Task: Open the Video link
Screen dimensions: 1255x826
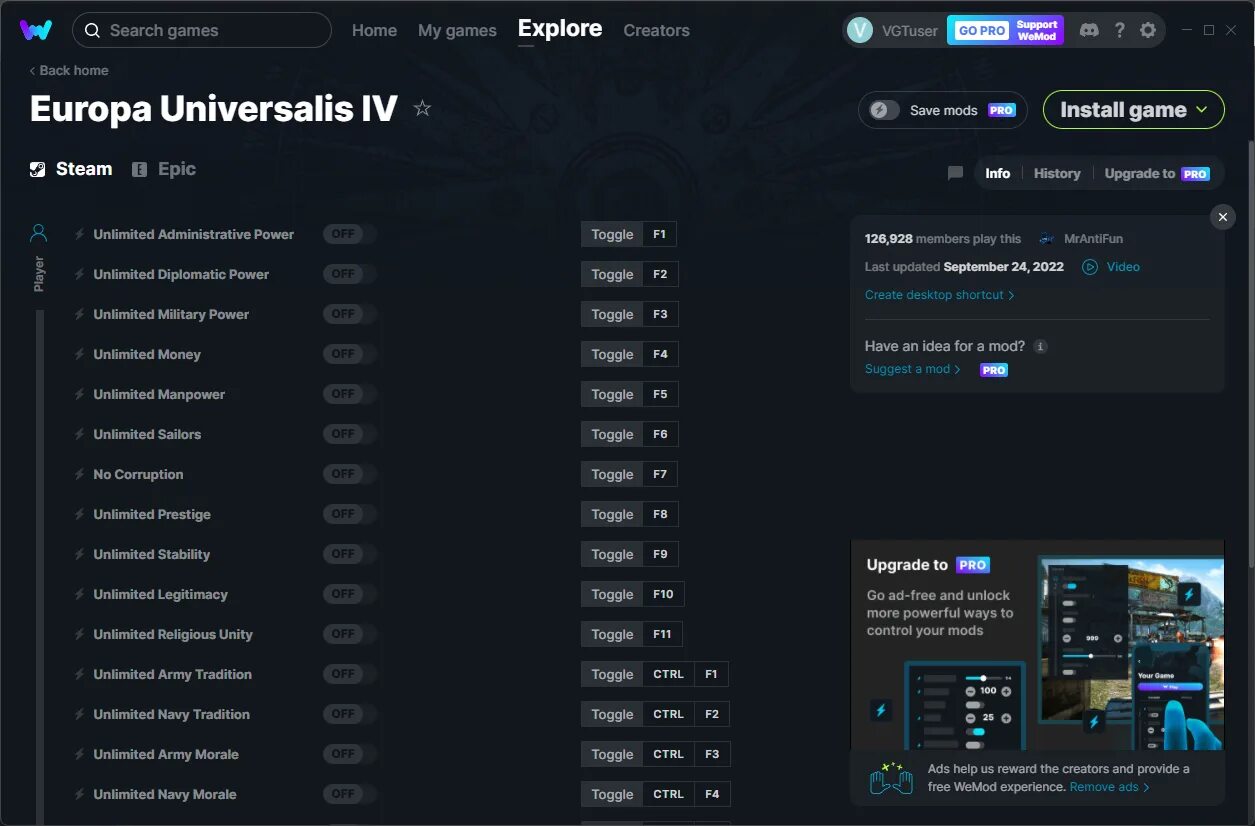Action: 1123,267
